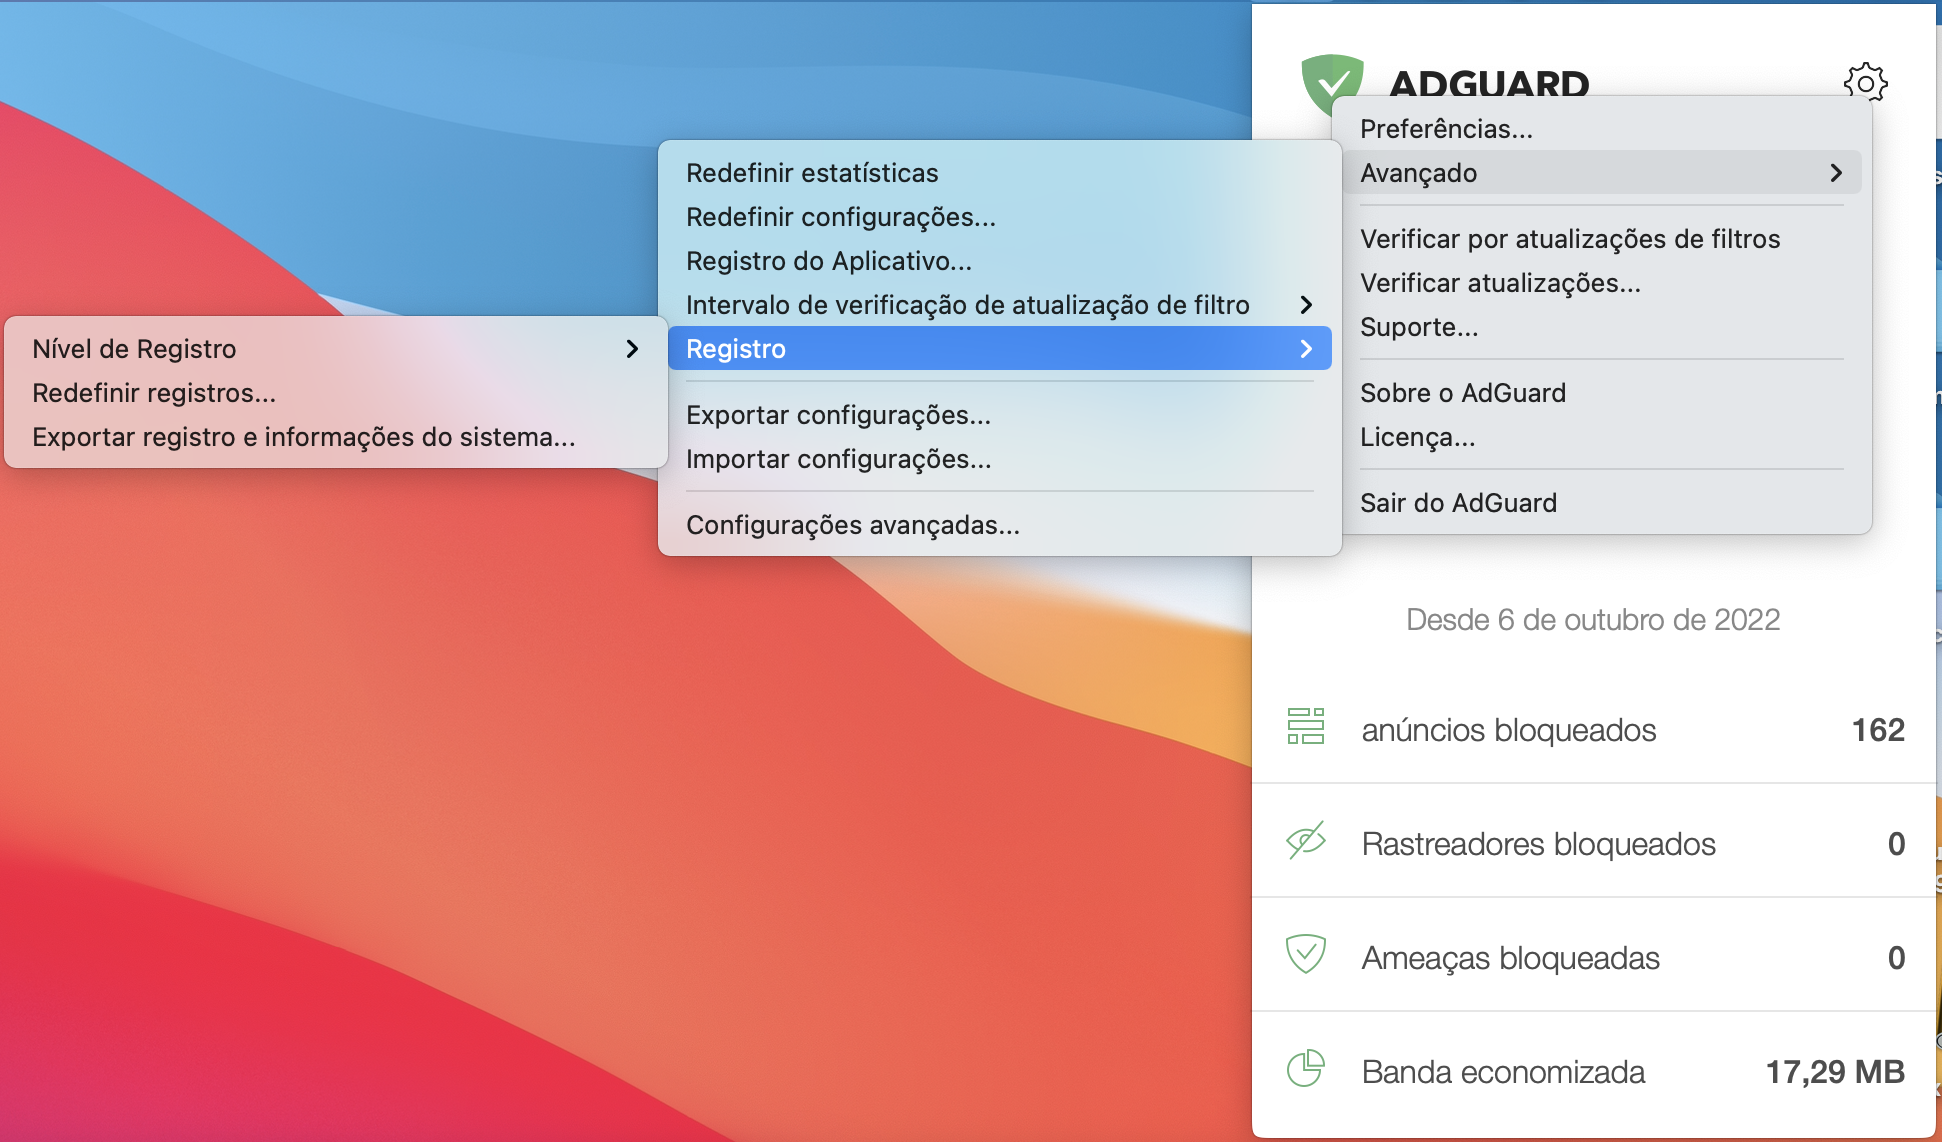Select Intervalo de verificação de atualização de filtro
This screenshot has height=1142, width=1942.
pos(1000,305)
